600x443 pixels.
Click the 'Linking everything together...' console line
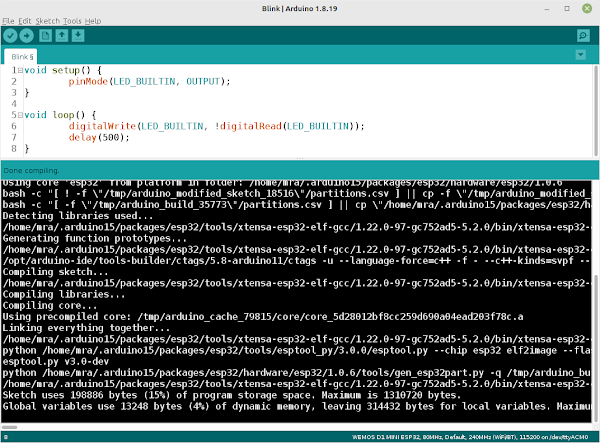tap(86, 328)
